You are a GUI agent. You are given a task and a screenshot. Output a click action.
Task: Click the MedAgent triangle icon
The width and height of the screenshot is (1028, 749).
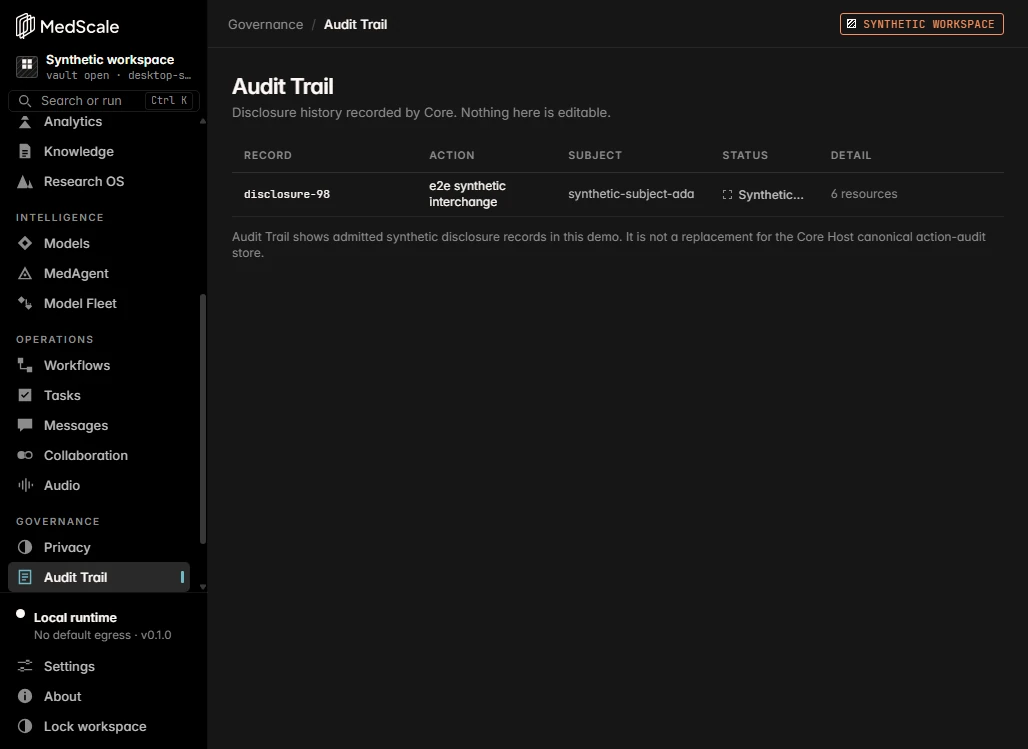(x=25, y=273)
